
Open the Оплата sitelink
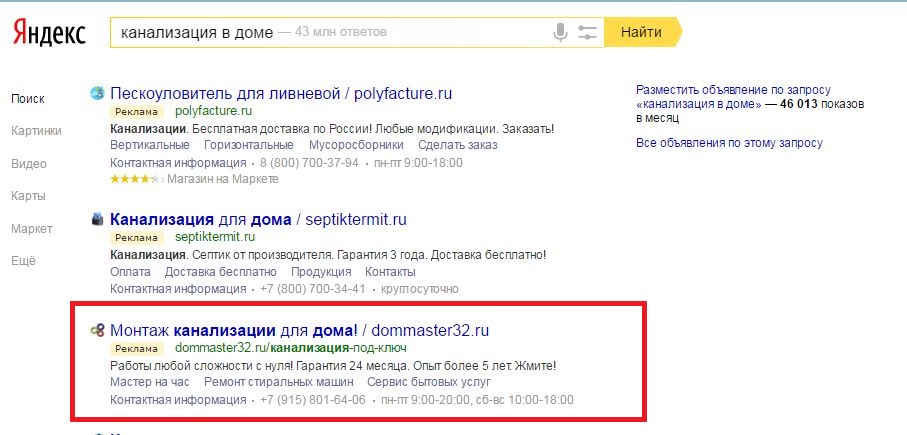point(130,271)
